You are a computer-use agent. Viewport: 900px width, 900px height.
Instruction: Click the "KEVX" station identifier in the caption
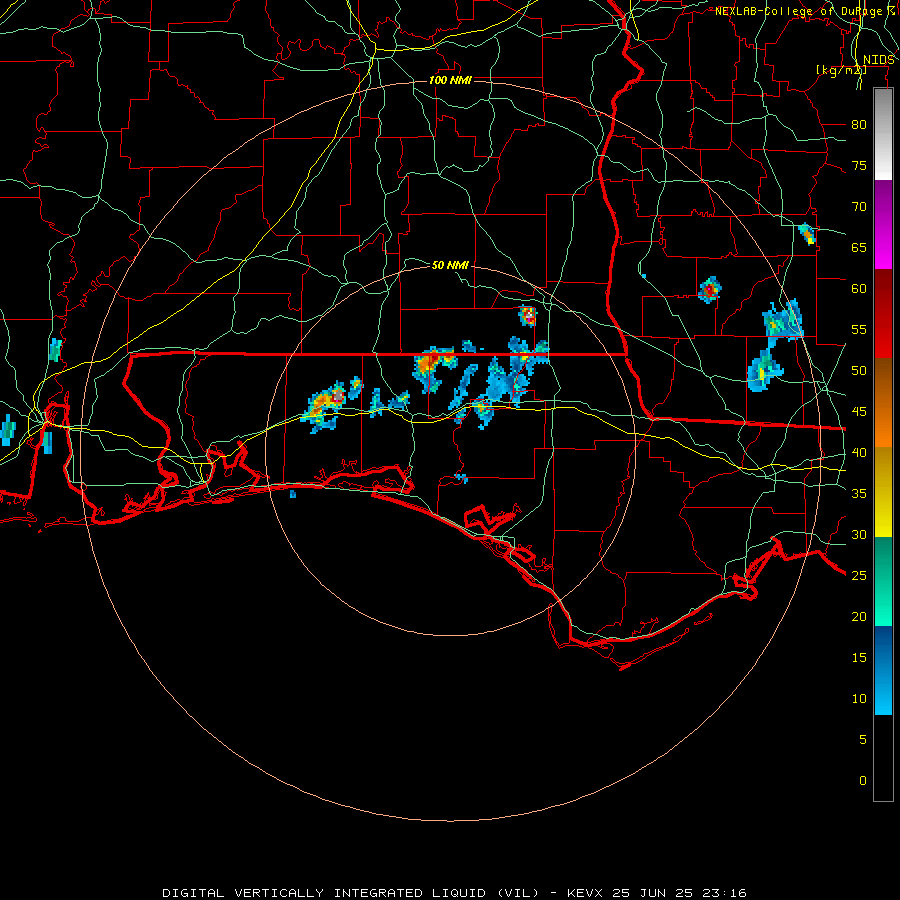click(x=586, y=893)
